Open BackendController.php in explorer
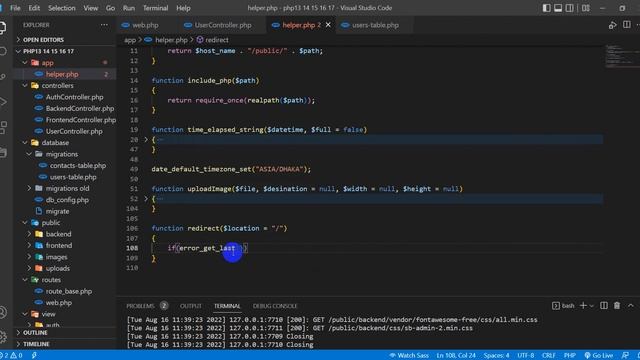Image resolution: width=640 pixels, height=360 pixels. [80, 108]
